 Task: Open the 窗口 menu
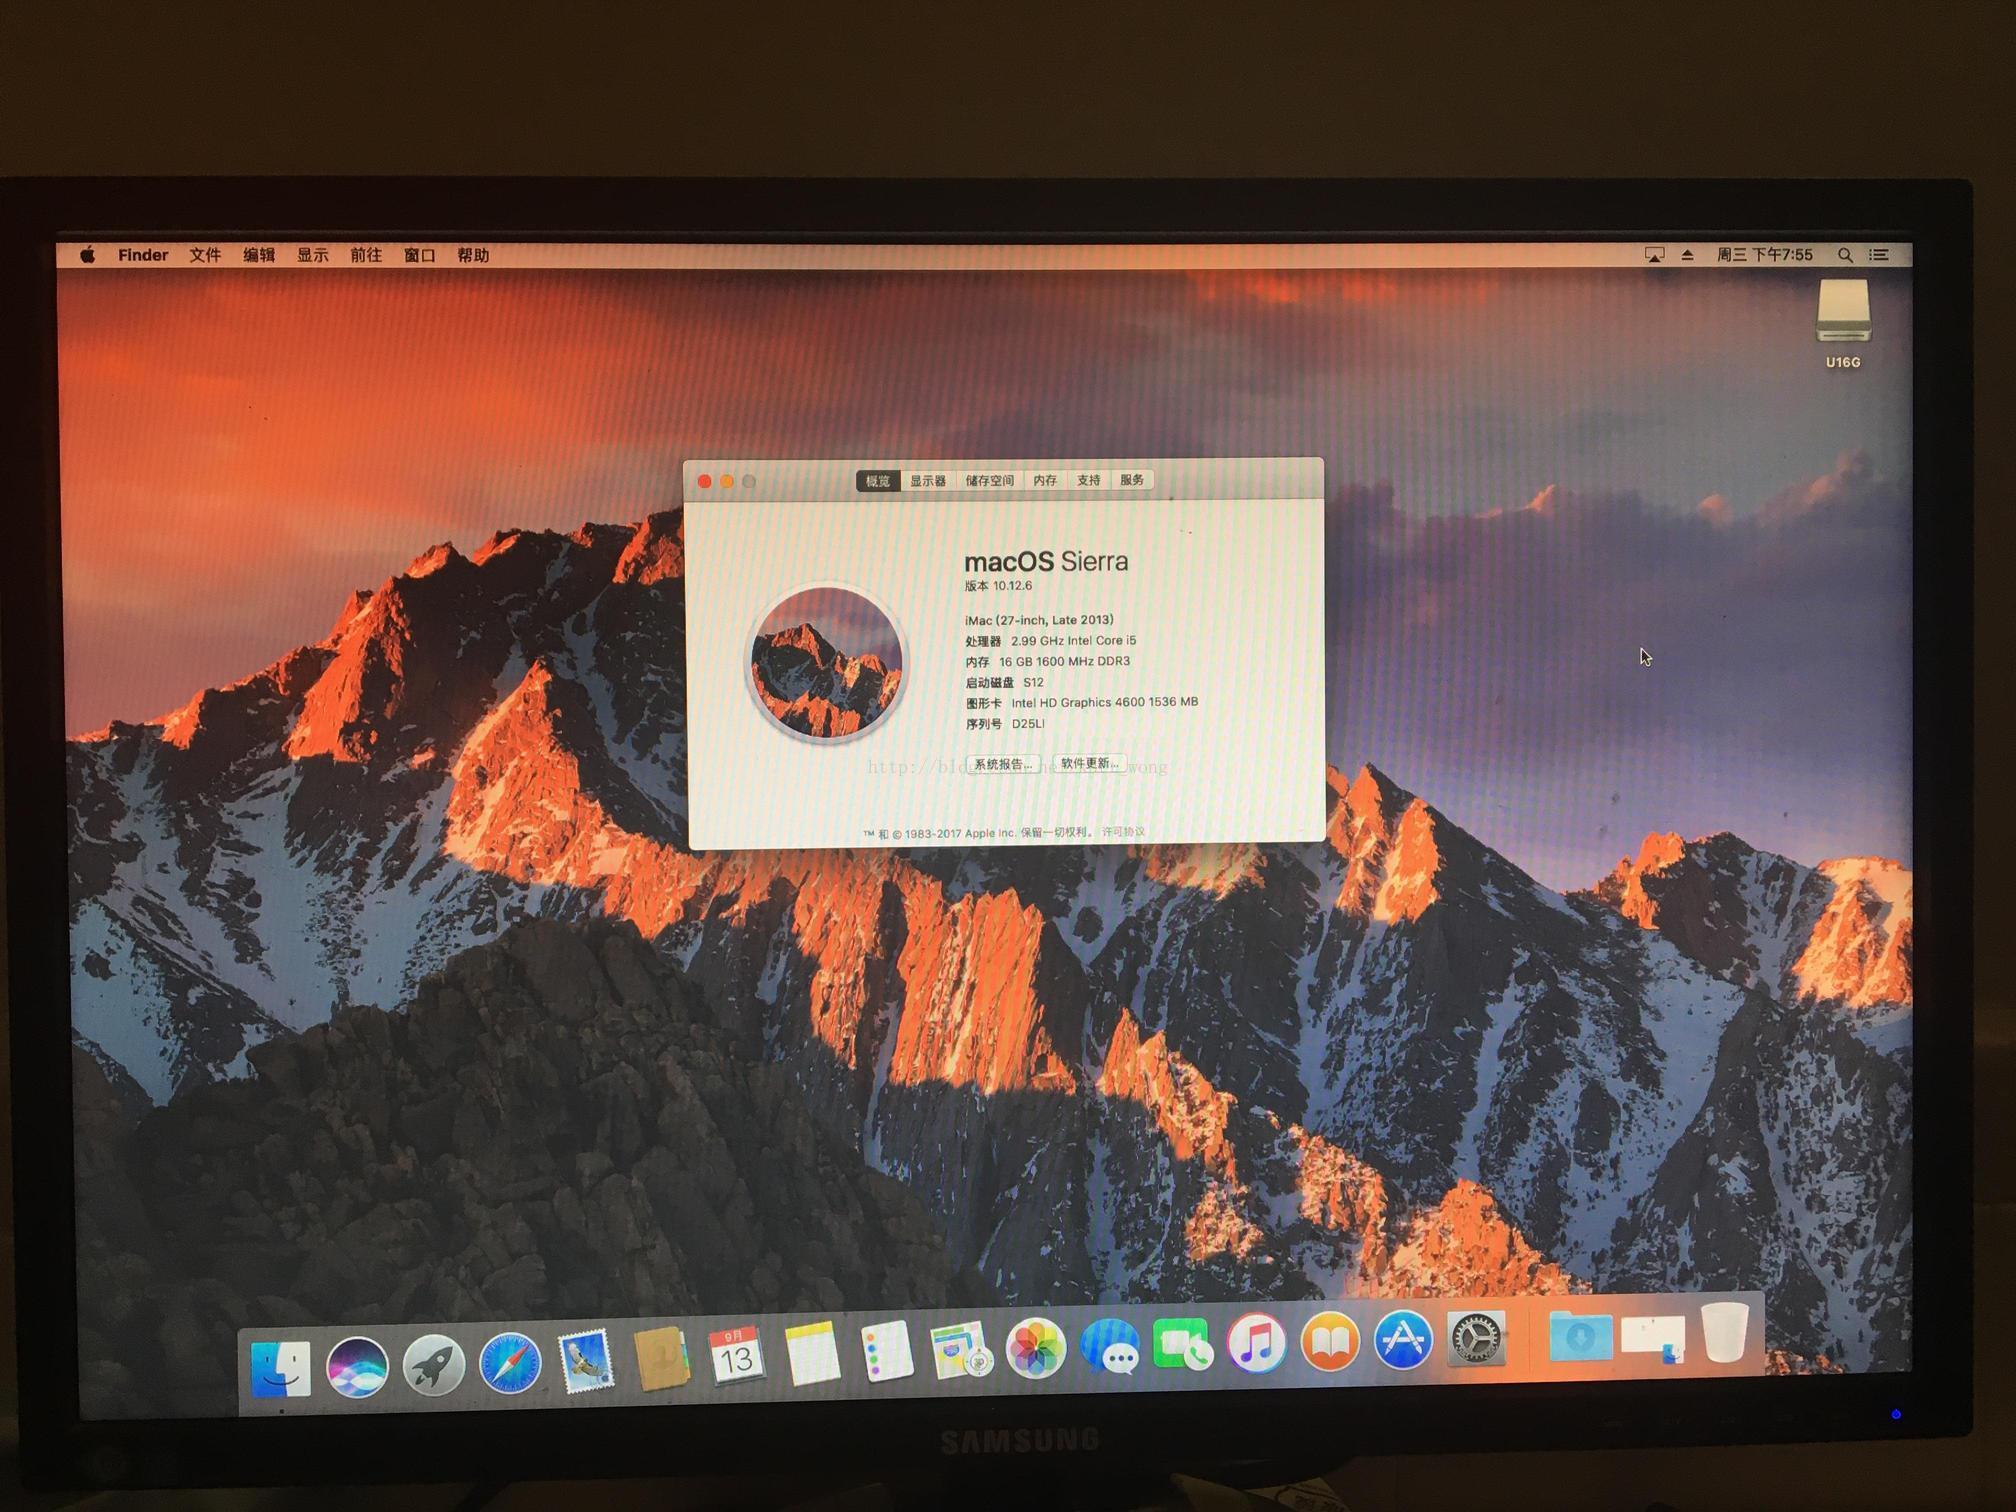pos(420,255)
